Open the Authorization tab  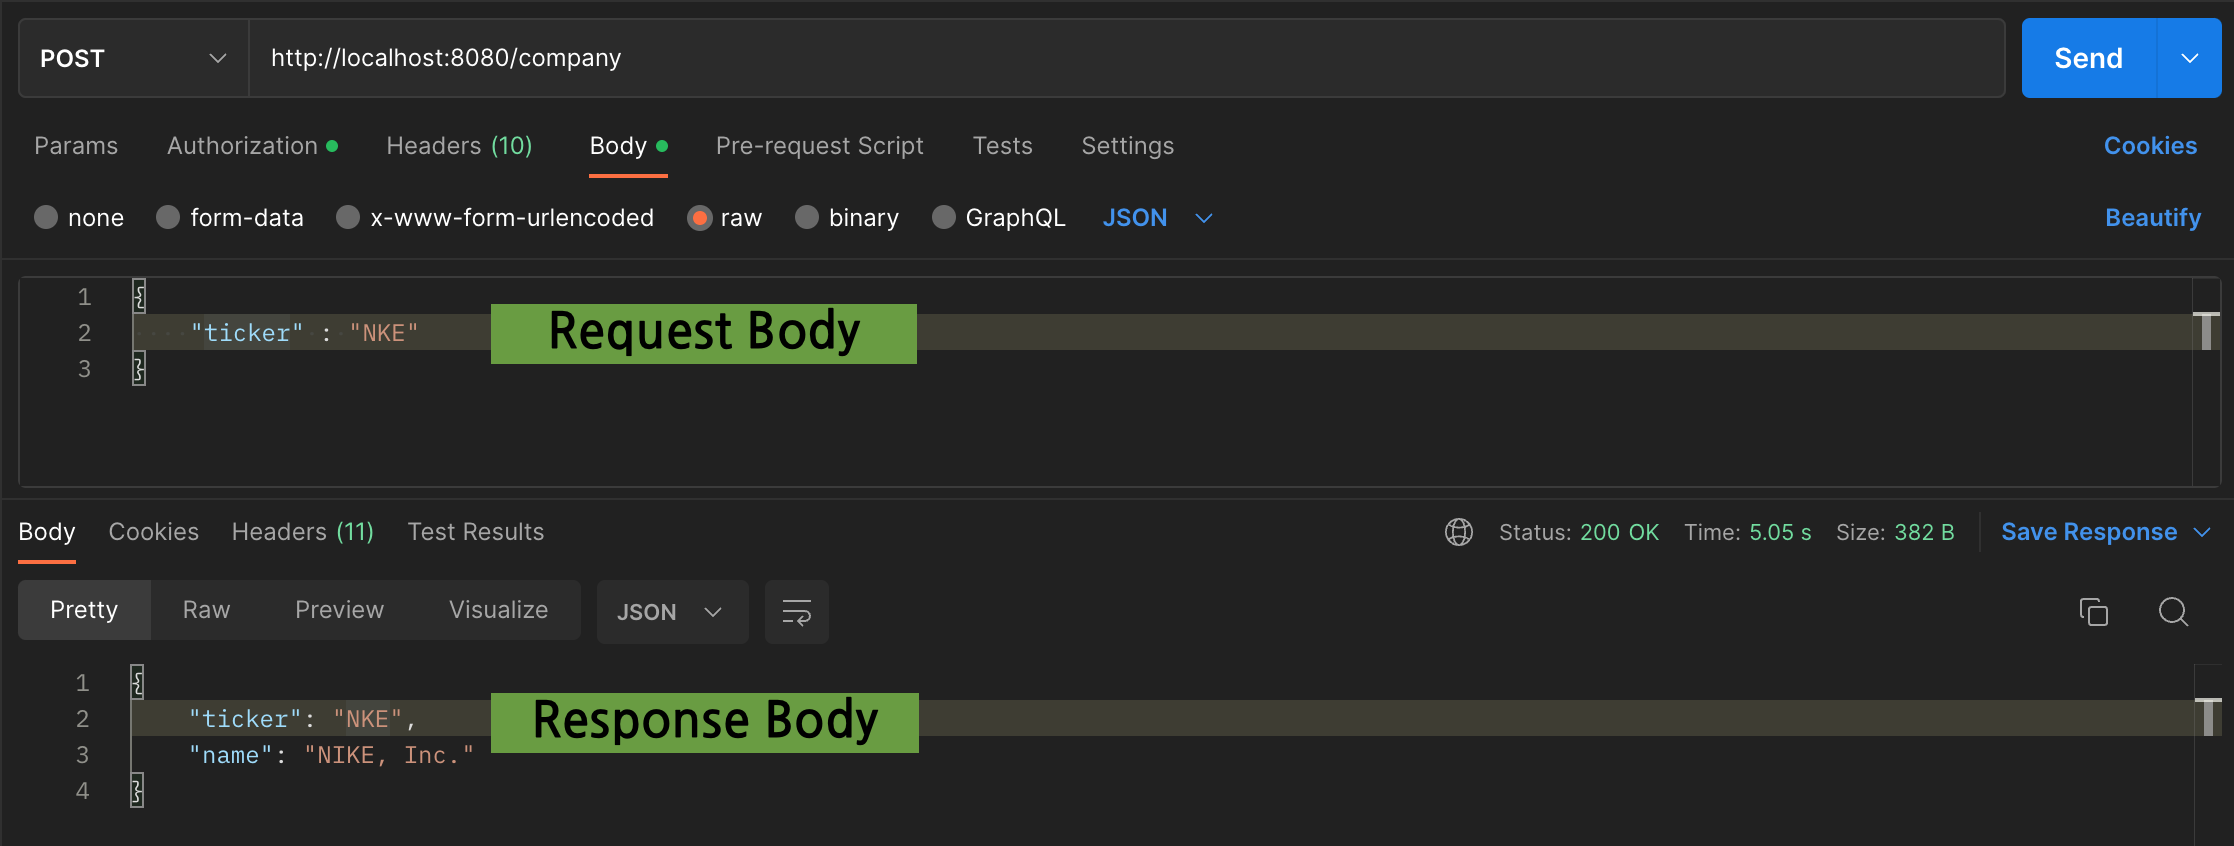(x=252, y=146)
